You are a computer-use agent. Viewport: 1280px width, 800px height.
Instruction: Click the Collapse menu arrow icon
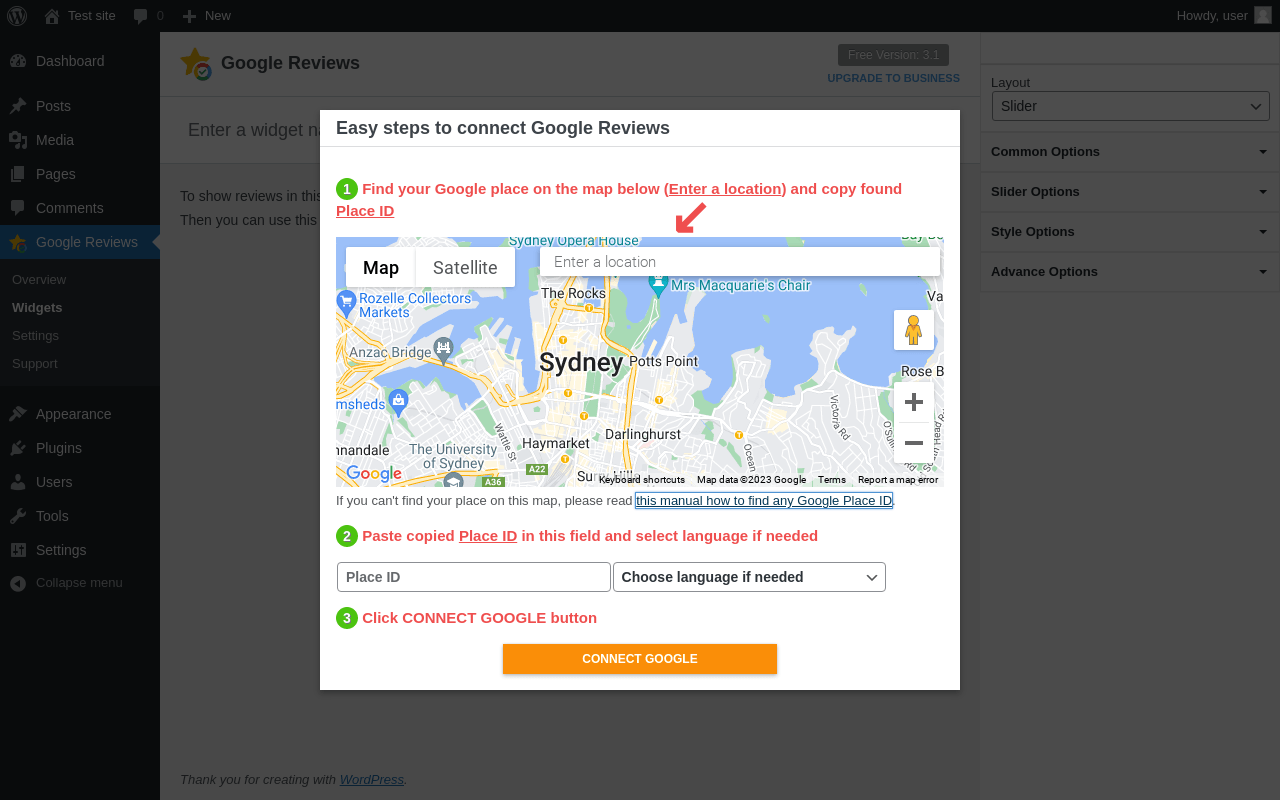(x=18, y=583)
